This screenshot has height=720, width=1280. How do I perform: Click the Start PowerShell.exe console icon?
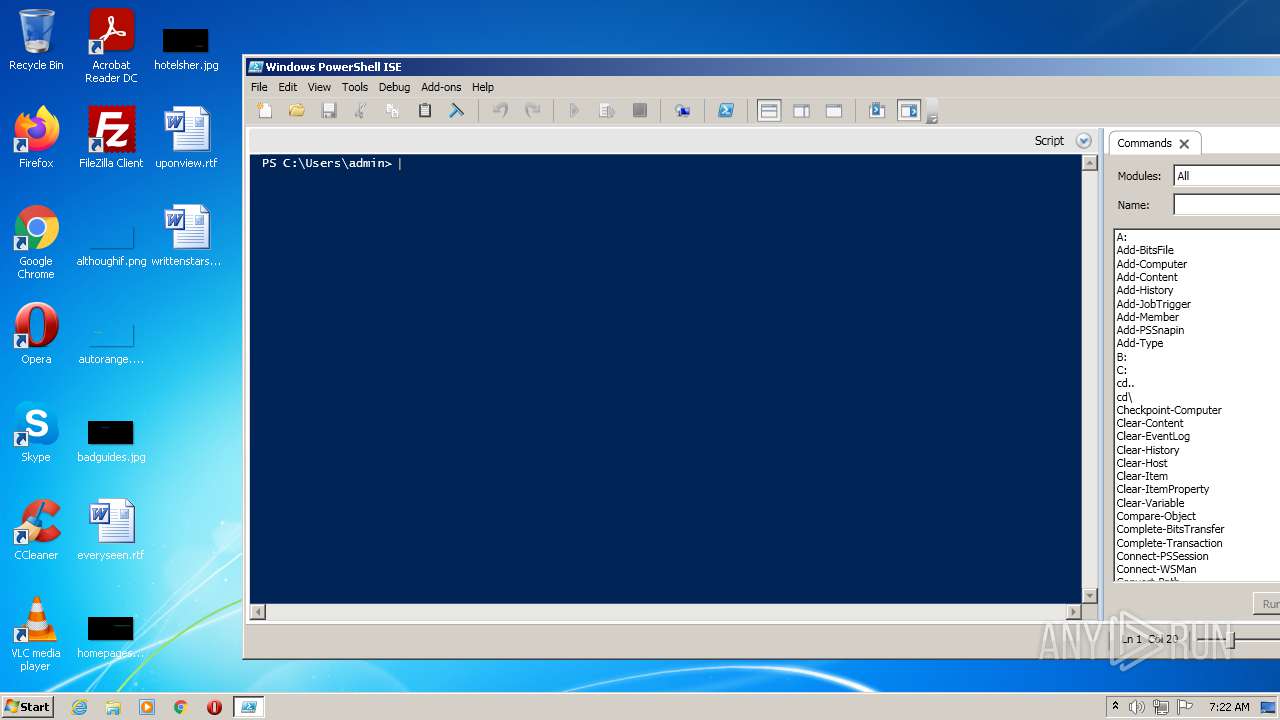(727, 111)
